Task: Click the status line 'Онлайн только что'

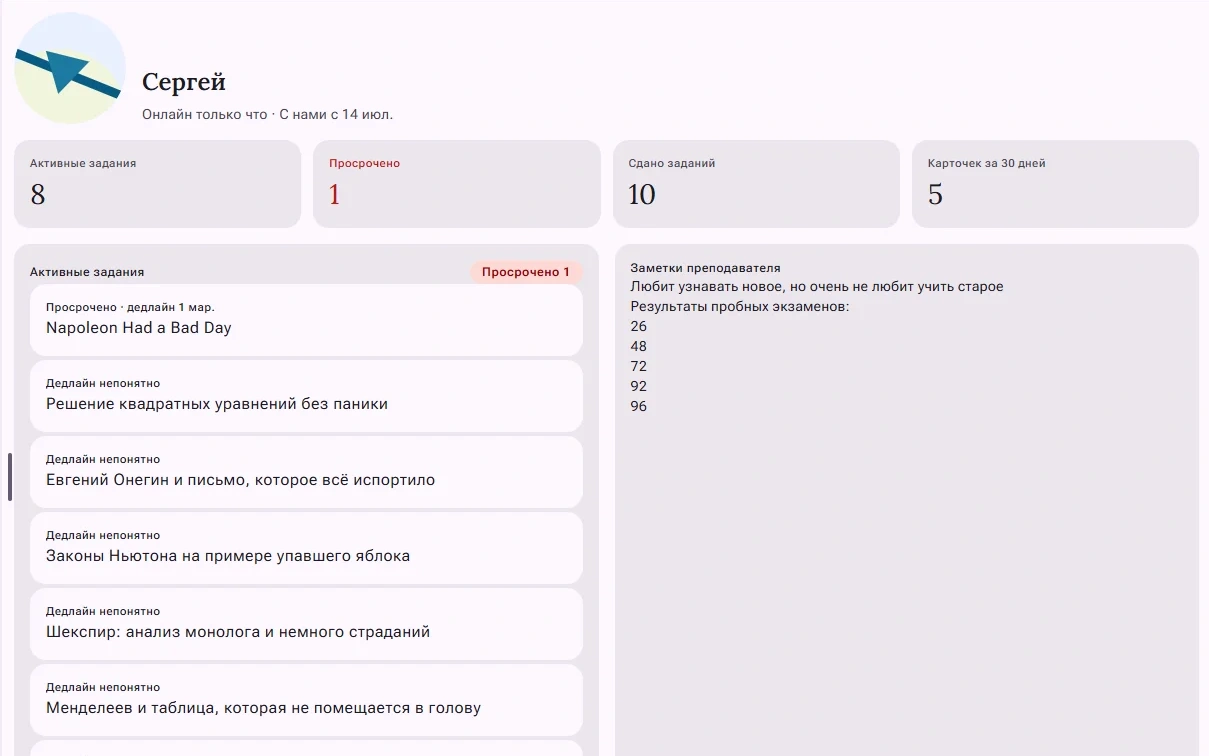Action: (205, 114)
